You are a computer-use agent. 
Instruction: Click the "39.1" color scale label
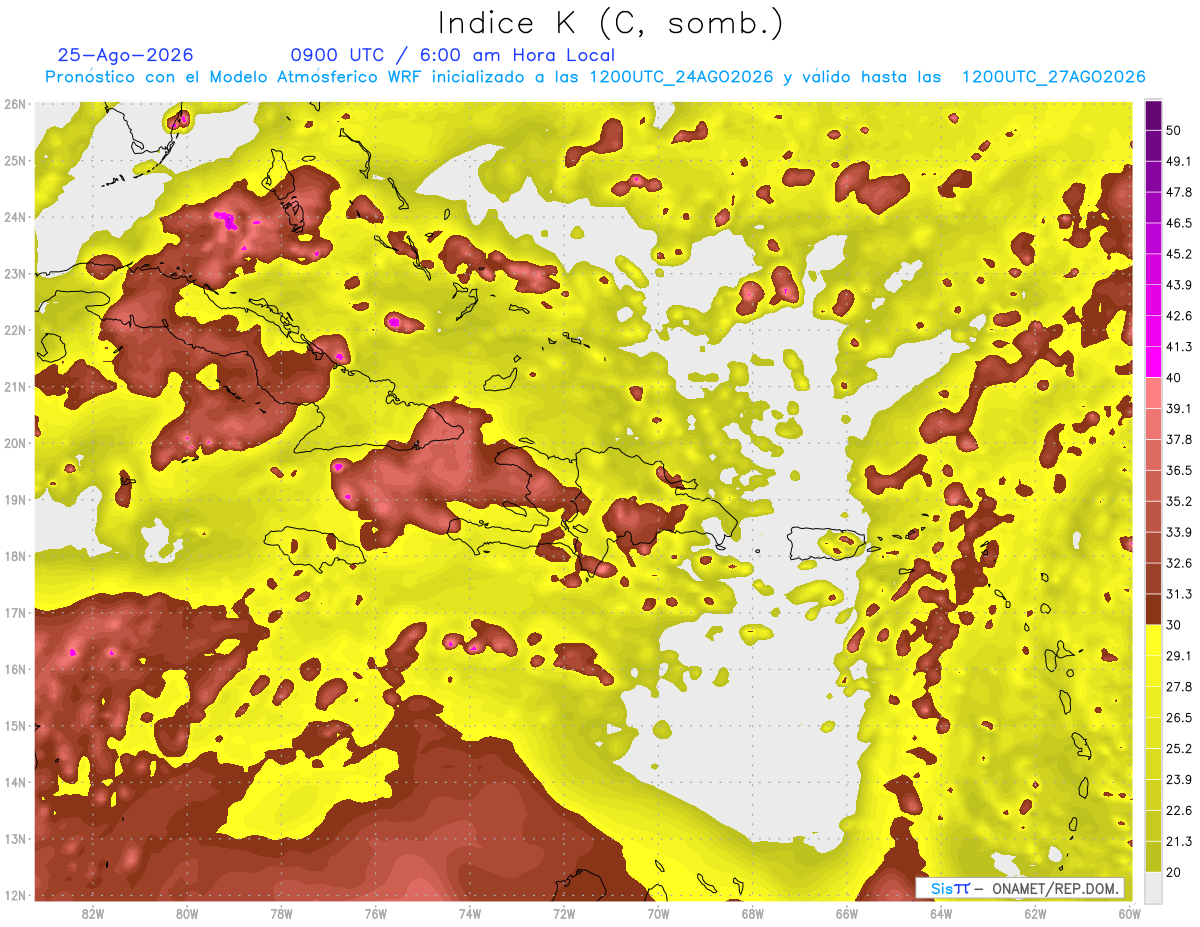pyautogui.click(x=1178, y=409)
